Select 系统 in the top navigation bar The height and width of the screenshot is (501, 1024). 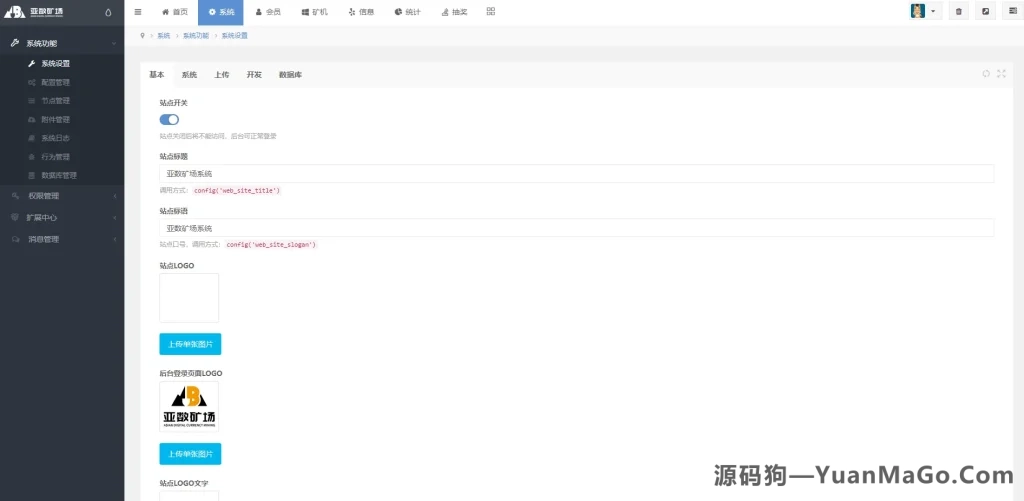pos(221,12)
